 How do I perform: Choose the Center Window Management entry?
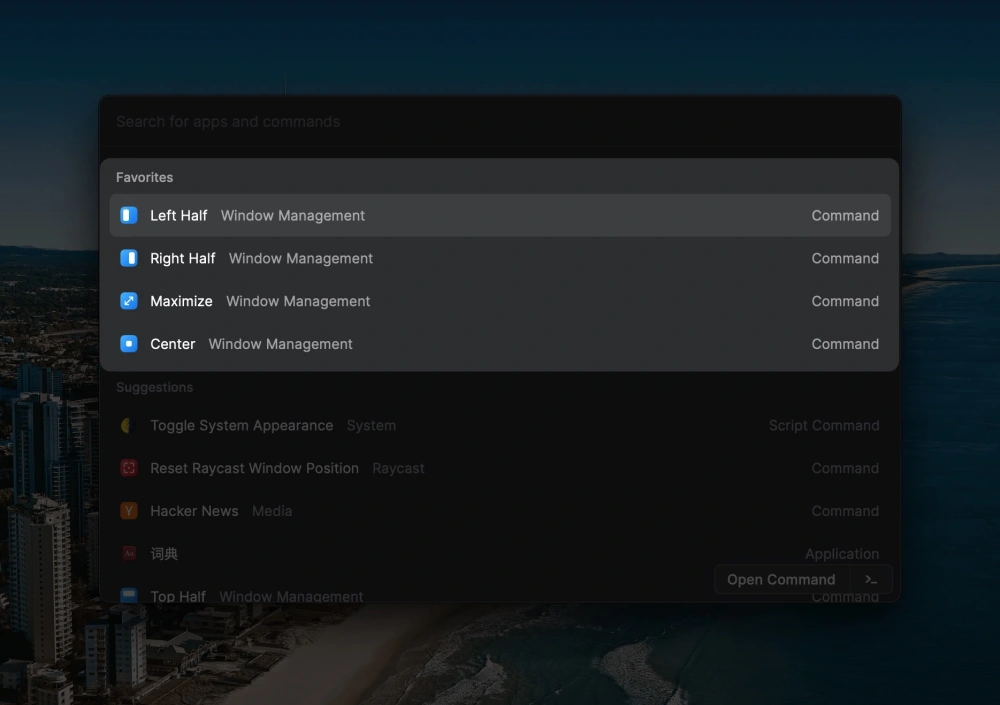[x=500, y=344]
